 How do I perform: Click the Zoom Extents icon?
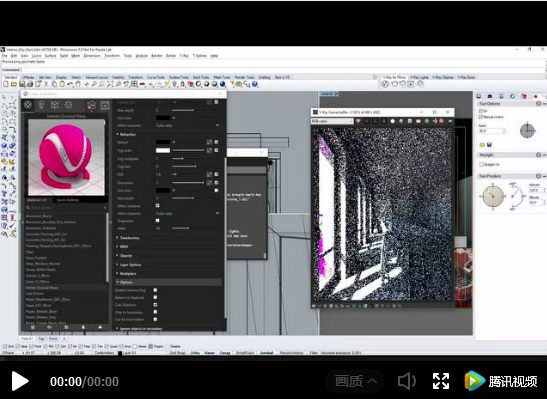[x=110, y=84]
